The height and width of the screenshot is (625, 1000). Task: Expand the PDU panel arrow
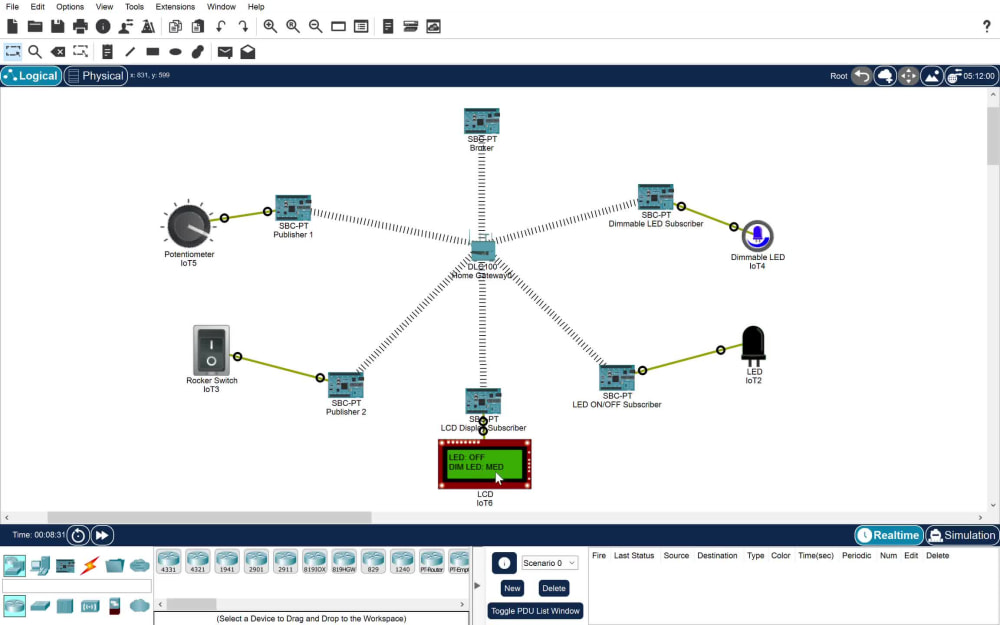tap(477, 585)
